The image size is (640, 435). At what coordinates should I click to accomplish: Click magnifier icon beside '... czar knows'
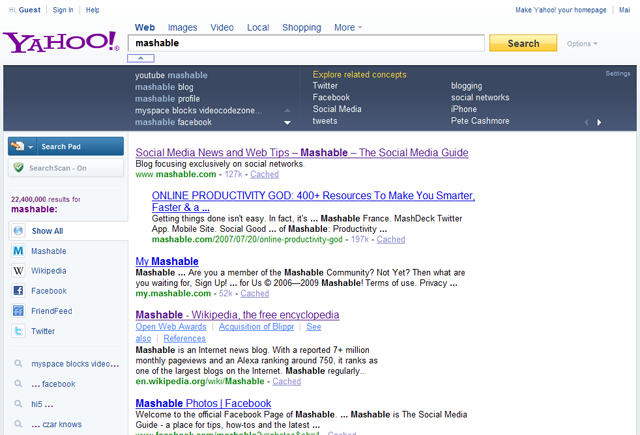tap(18, 424)
